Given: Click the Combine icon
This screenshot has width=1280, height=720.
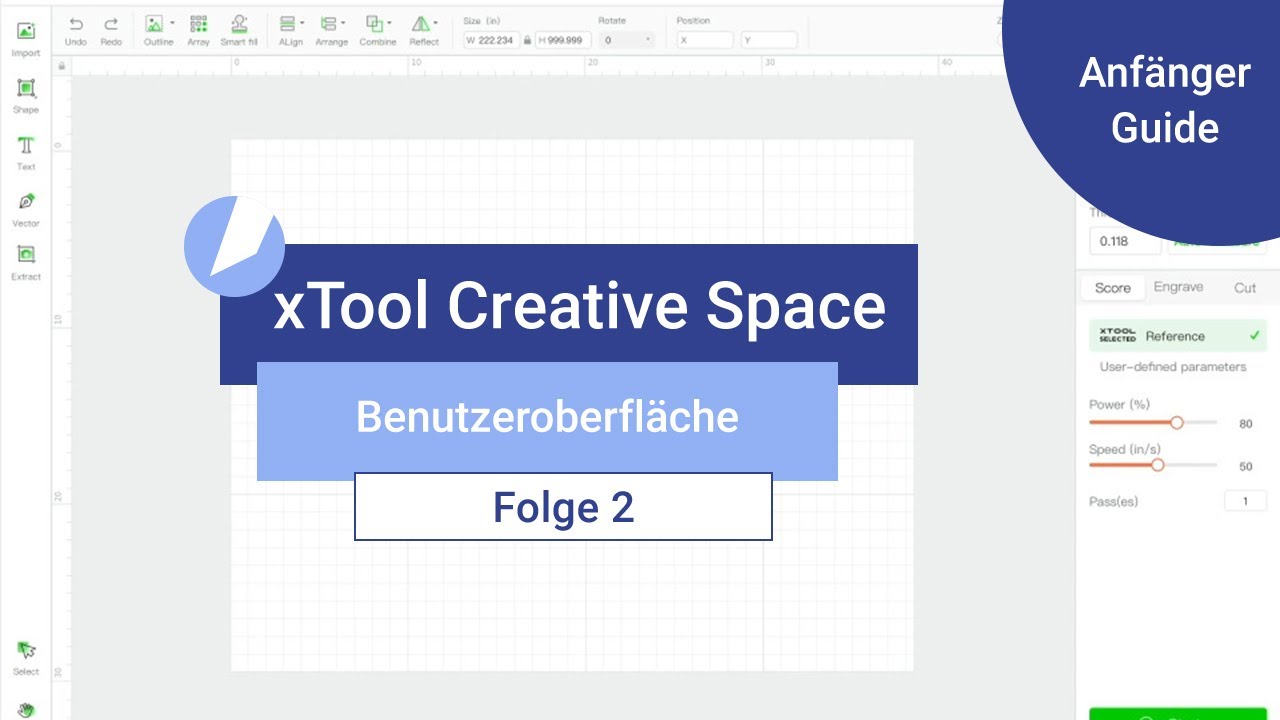Looking at the screenshot, I should (x=374, y=23).
